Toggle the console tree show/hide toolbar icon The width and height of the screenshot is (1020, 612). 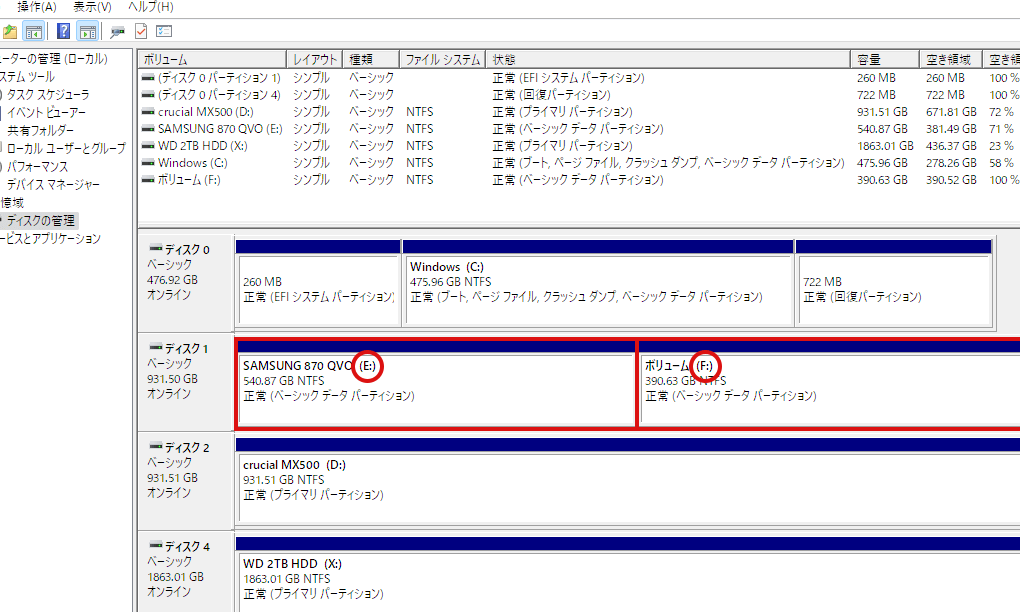[33, 31]
